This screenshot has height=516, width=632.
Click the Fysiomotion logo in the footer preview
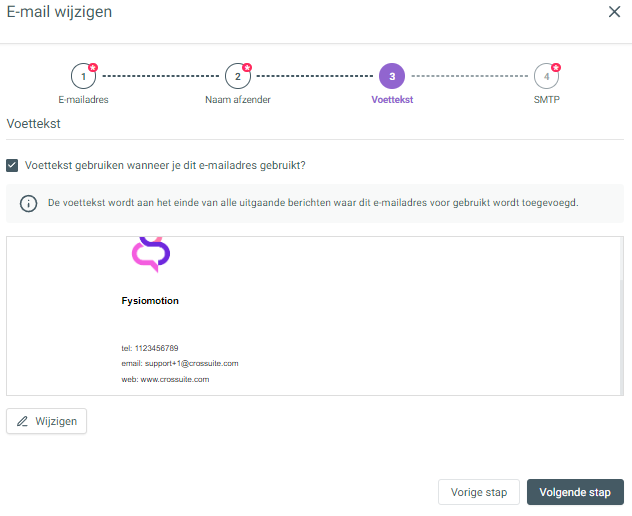(151, 255)
